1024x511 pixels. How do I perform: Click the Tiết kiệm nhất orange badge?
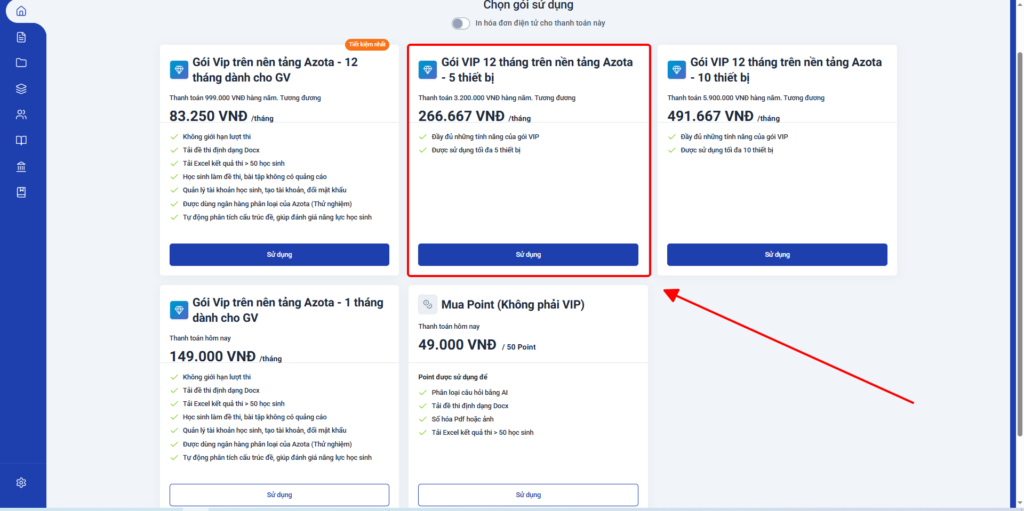pyautogui.click(x=368, y=44)
